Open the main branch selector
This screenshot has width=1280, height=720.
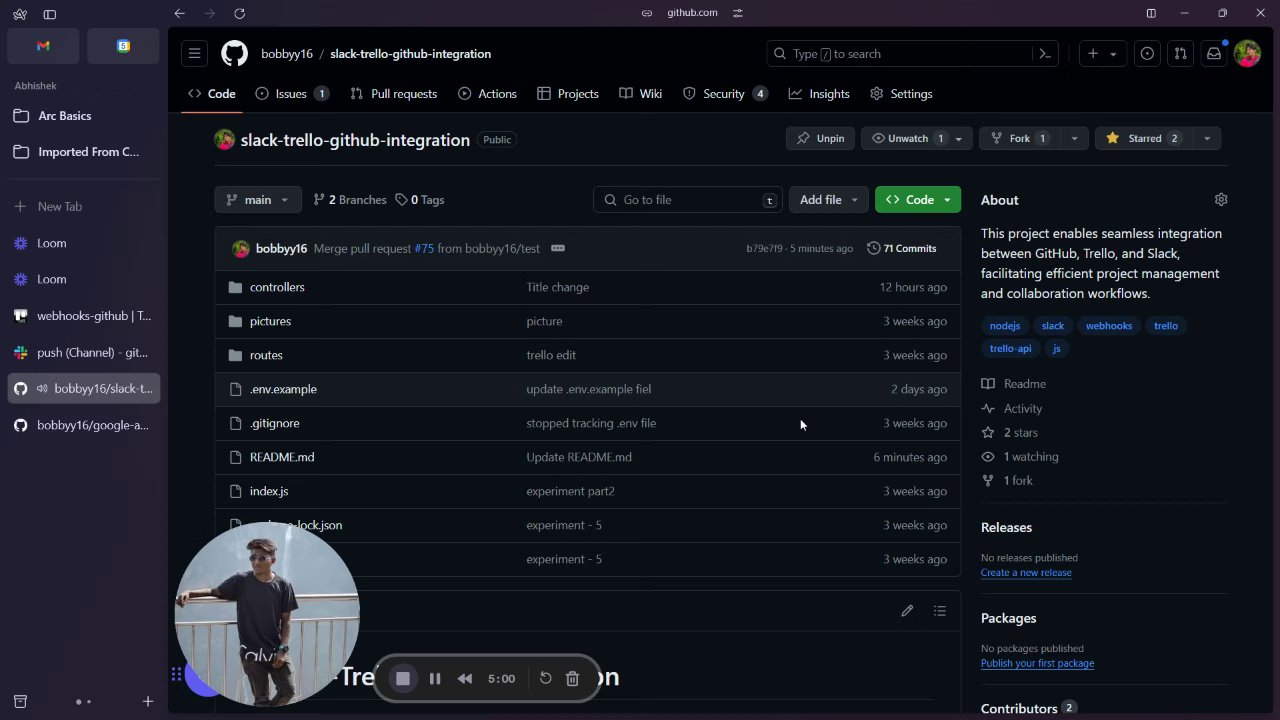pos(258,200)
